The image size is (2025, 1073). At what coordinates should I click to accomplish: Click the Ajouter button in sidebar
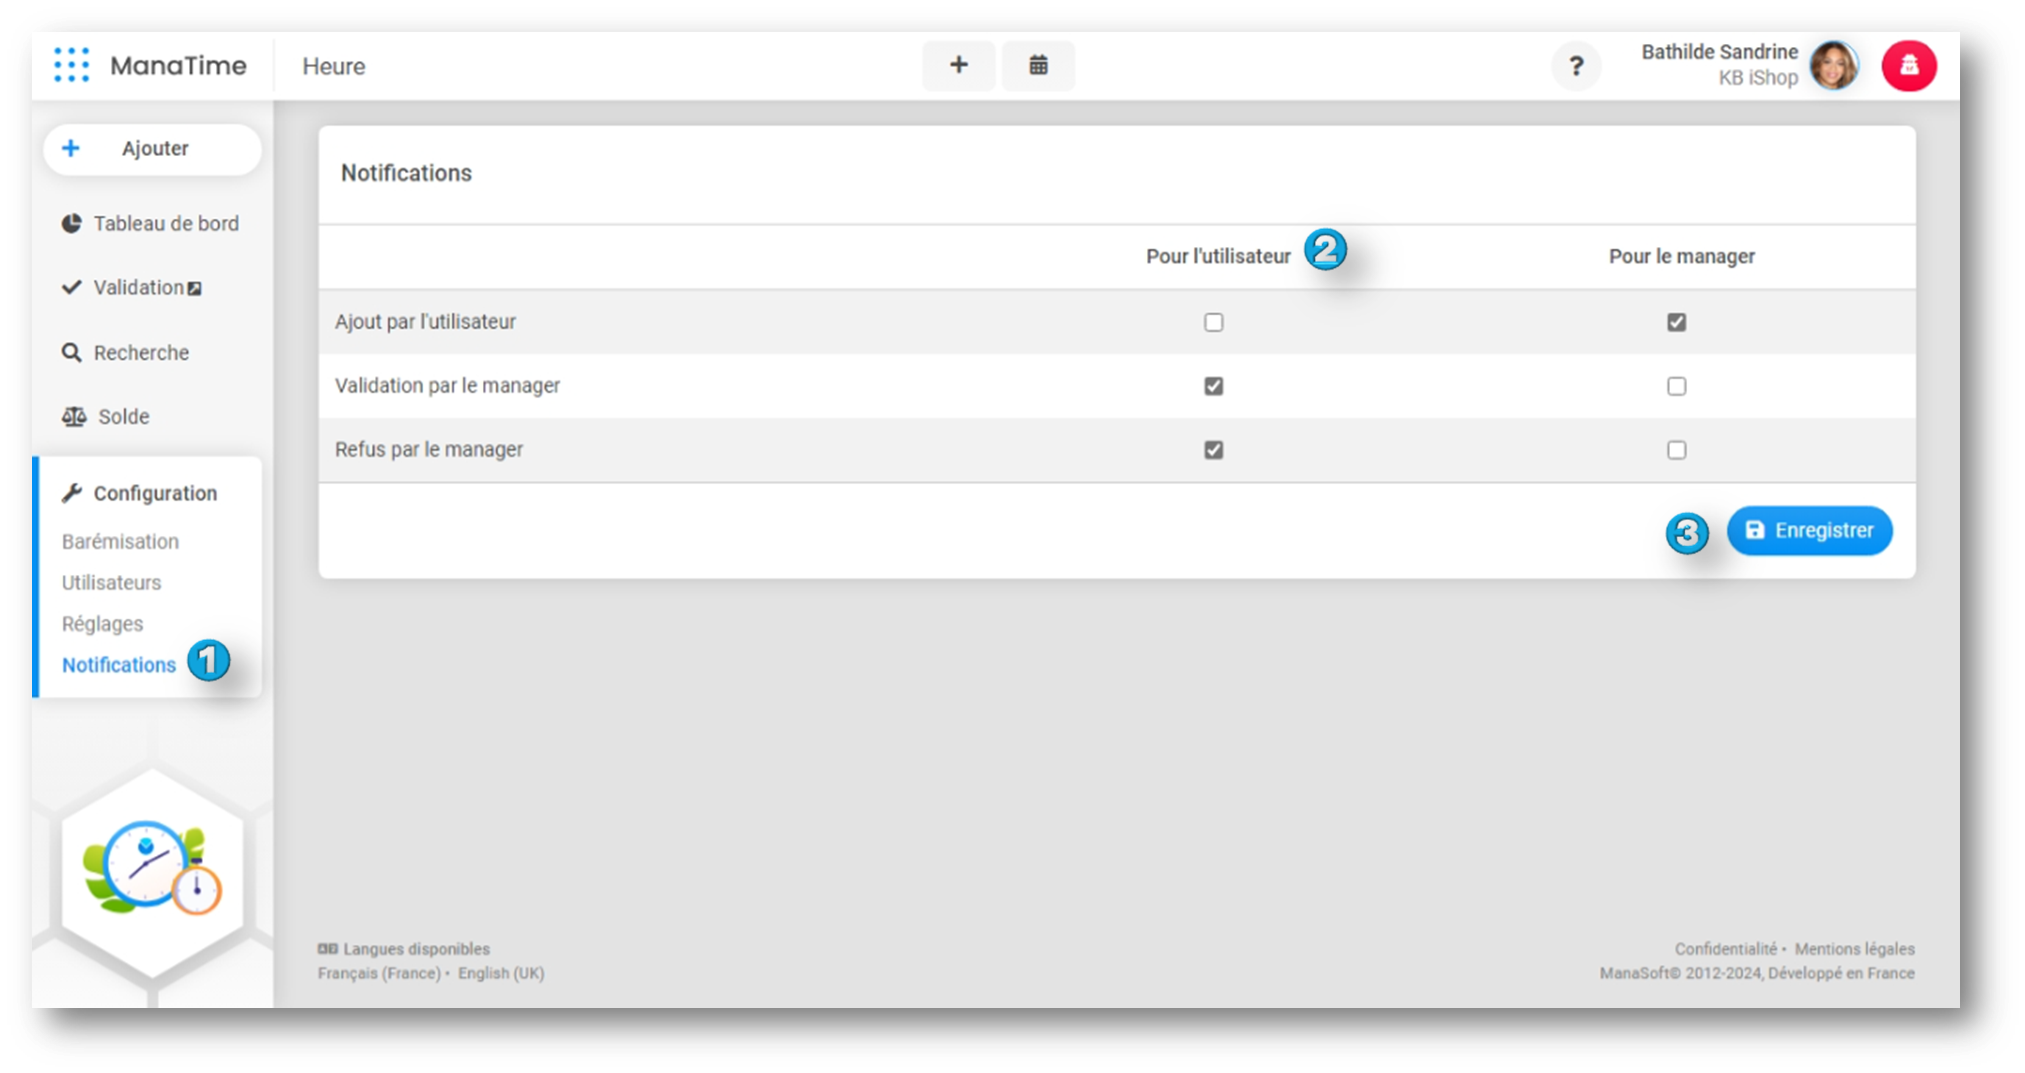pos(152,149)
